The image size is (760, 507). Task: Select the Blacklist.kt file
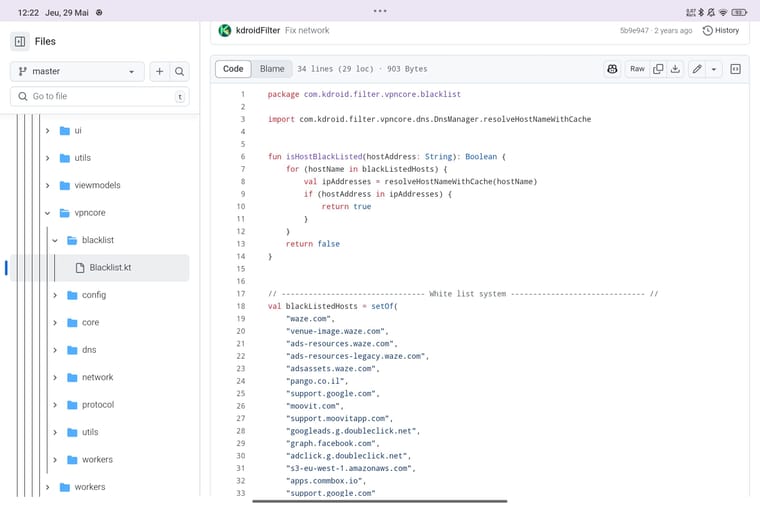tap(100, 268)
